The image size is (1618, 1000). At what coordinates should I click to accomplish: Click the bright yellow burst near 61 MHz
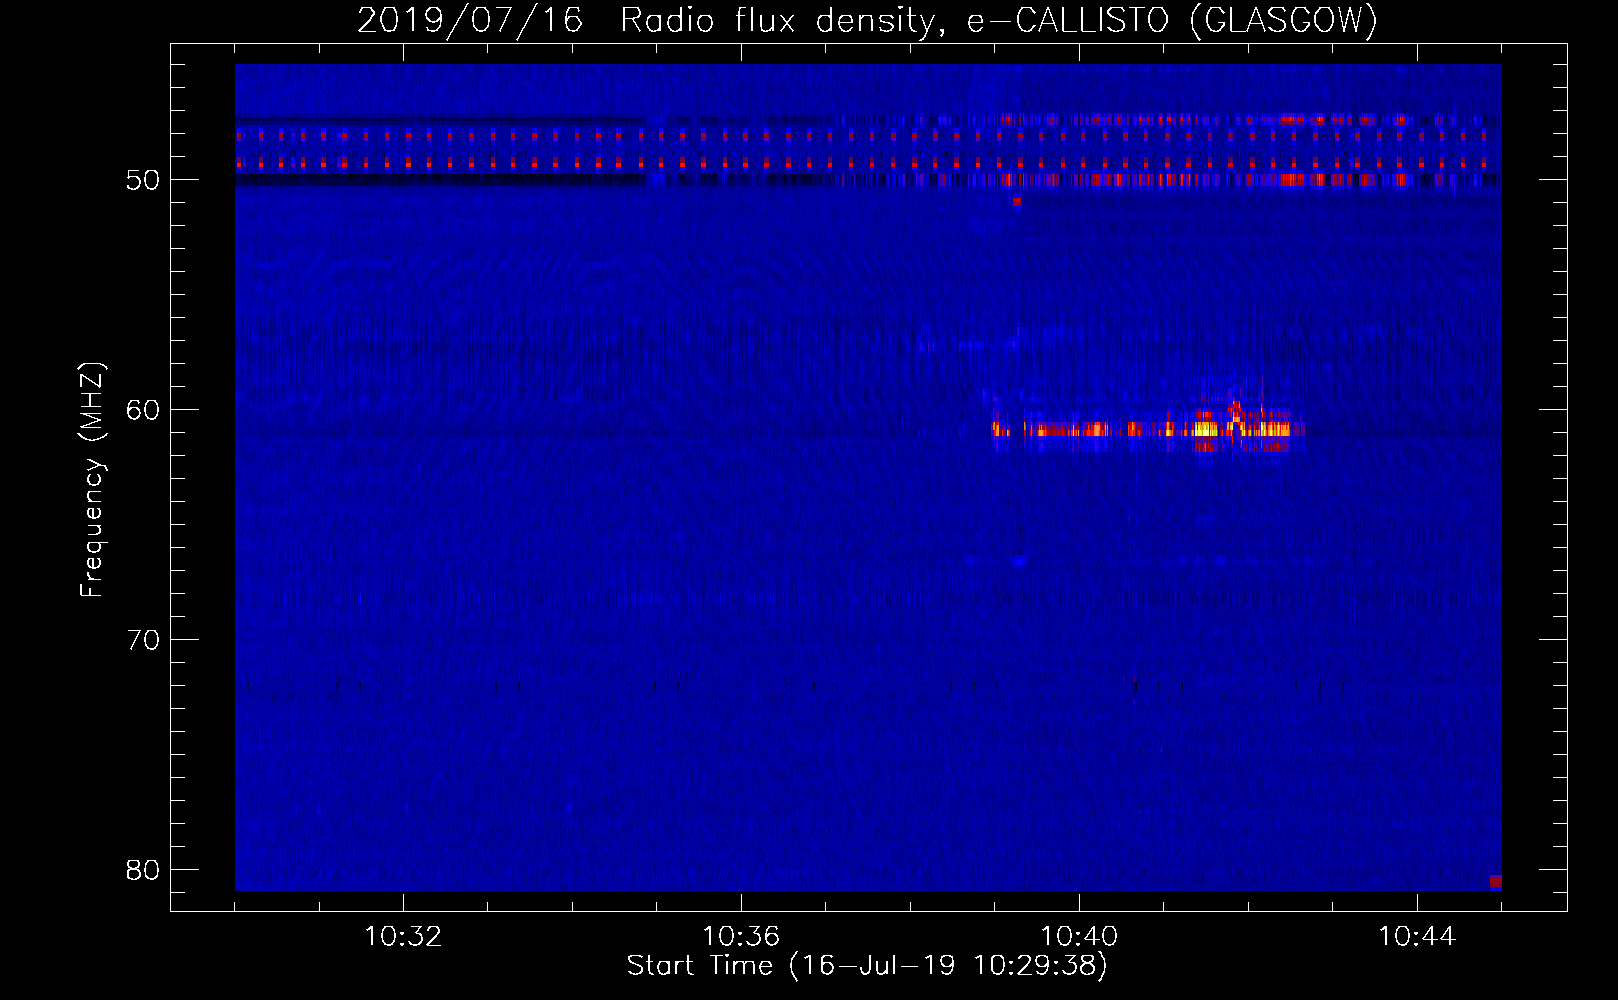(x=1242, y=429)
